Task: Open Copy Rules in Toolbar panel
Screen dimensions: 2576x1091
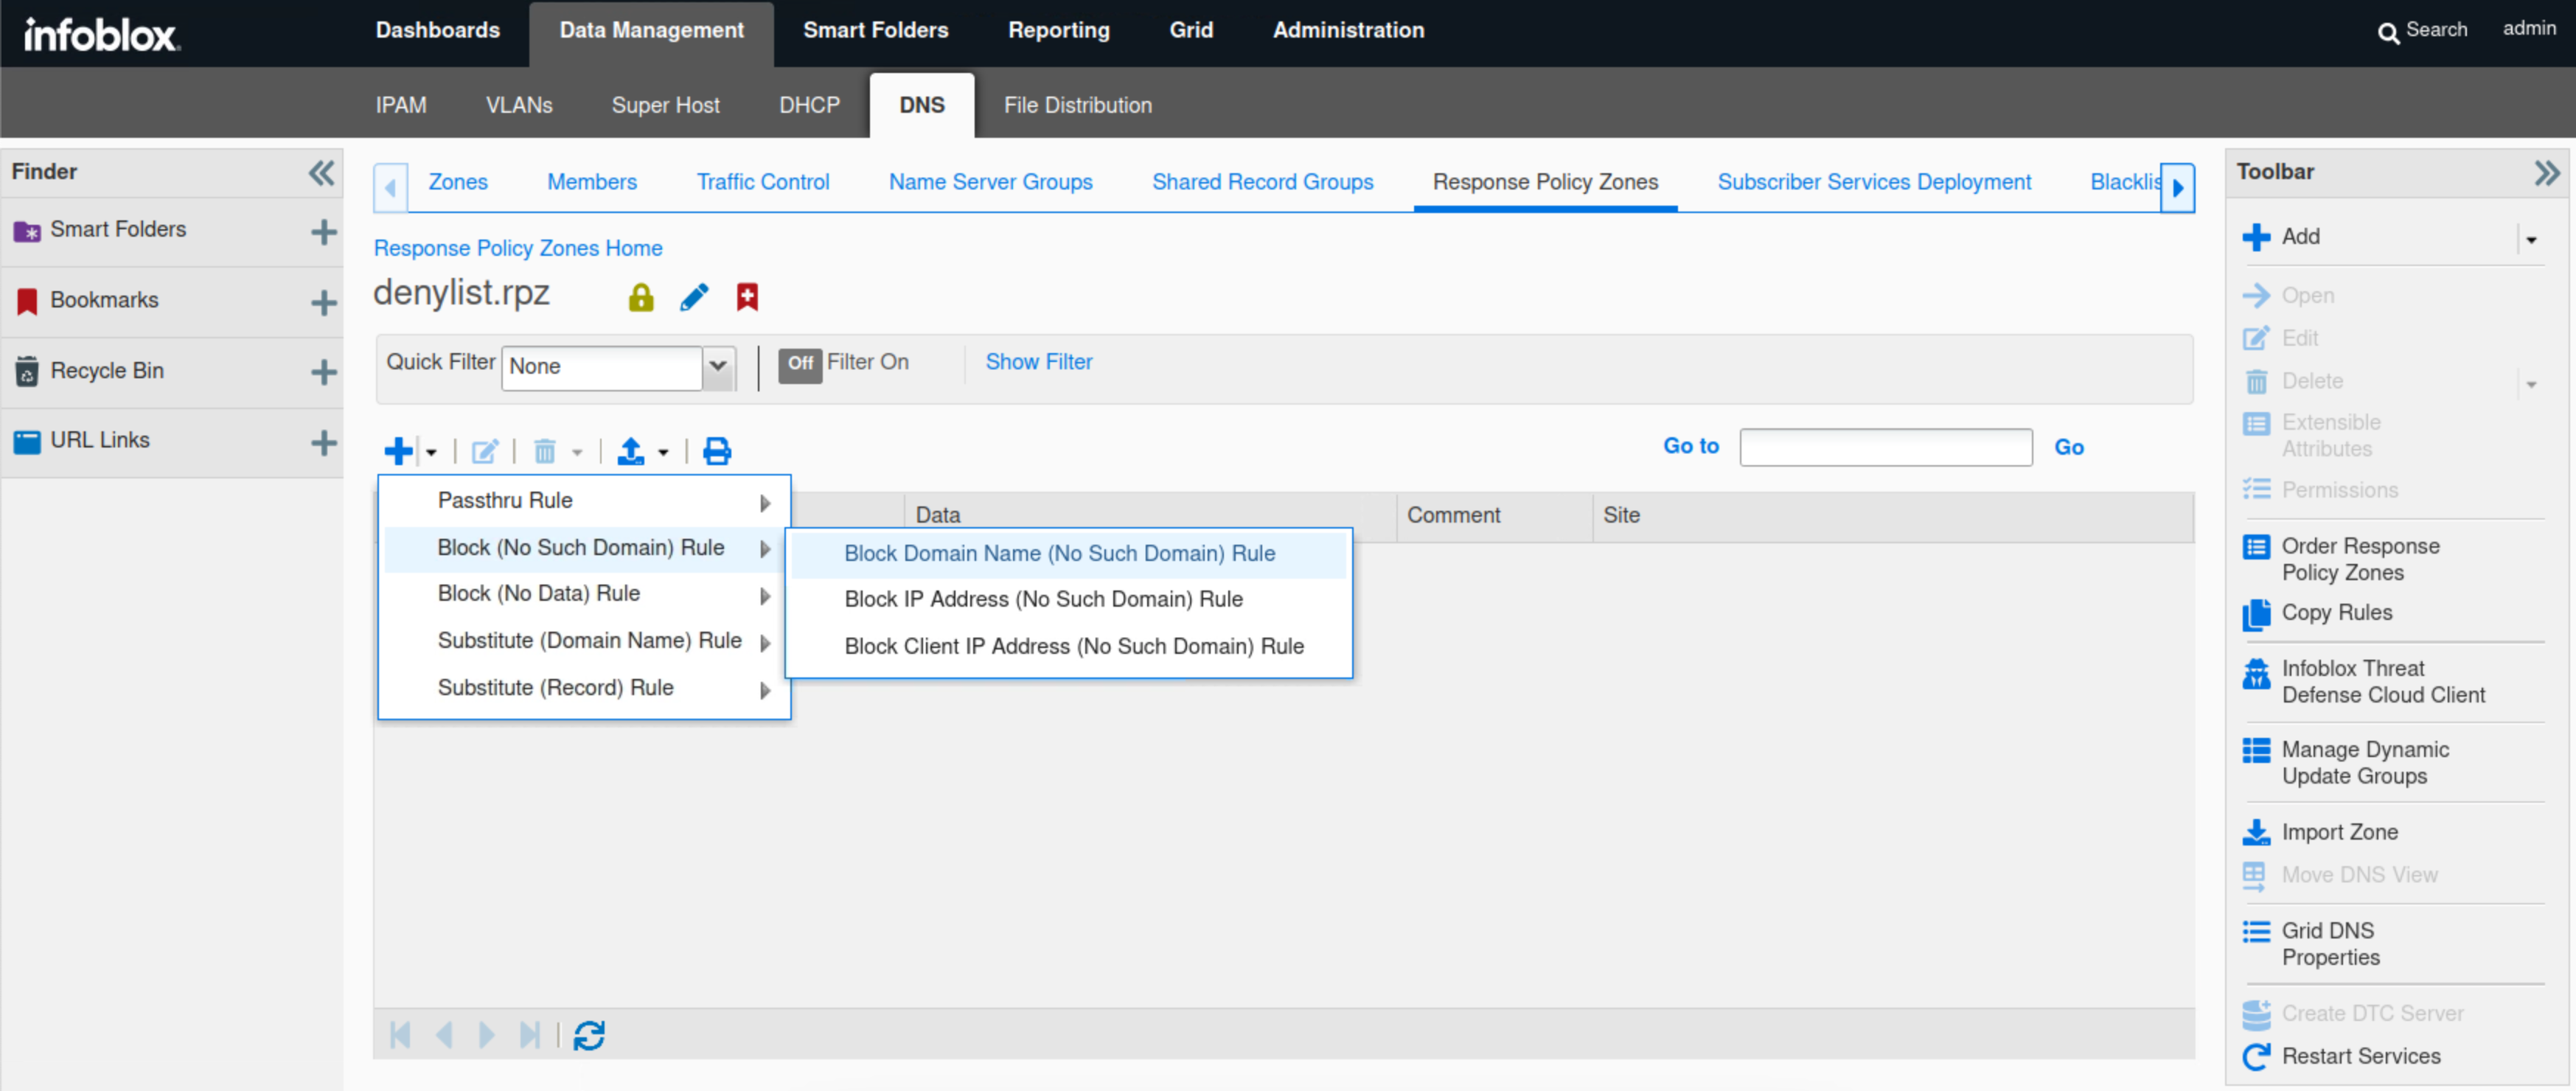Action: [2336, 612]
